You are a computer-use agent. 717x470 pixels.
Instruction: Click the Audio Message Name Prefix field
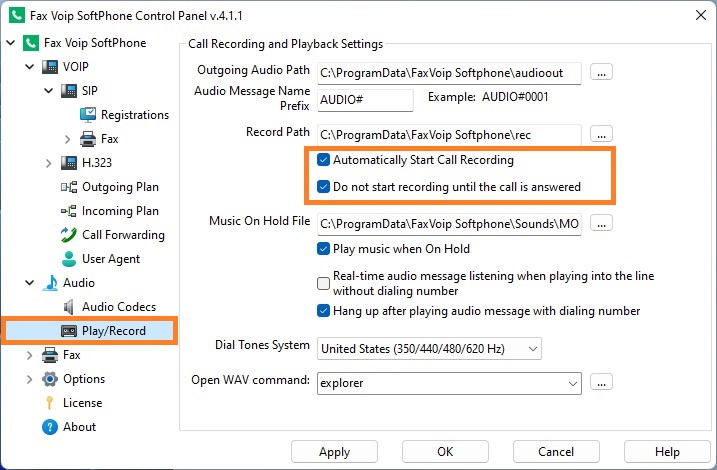pyautogui.click(x=365, y=100)
